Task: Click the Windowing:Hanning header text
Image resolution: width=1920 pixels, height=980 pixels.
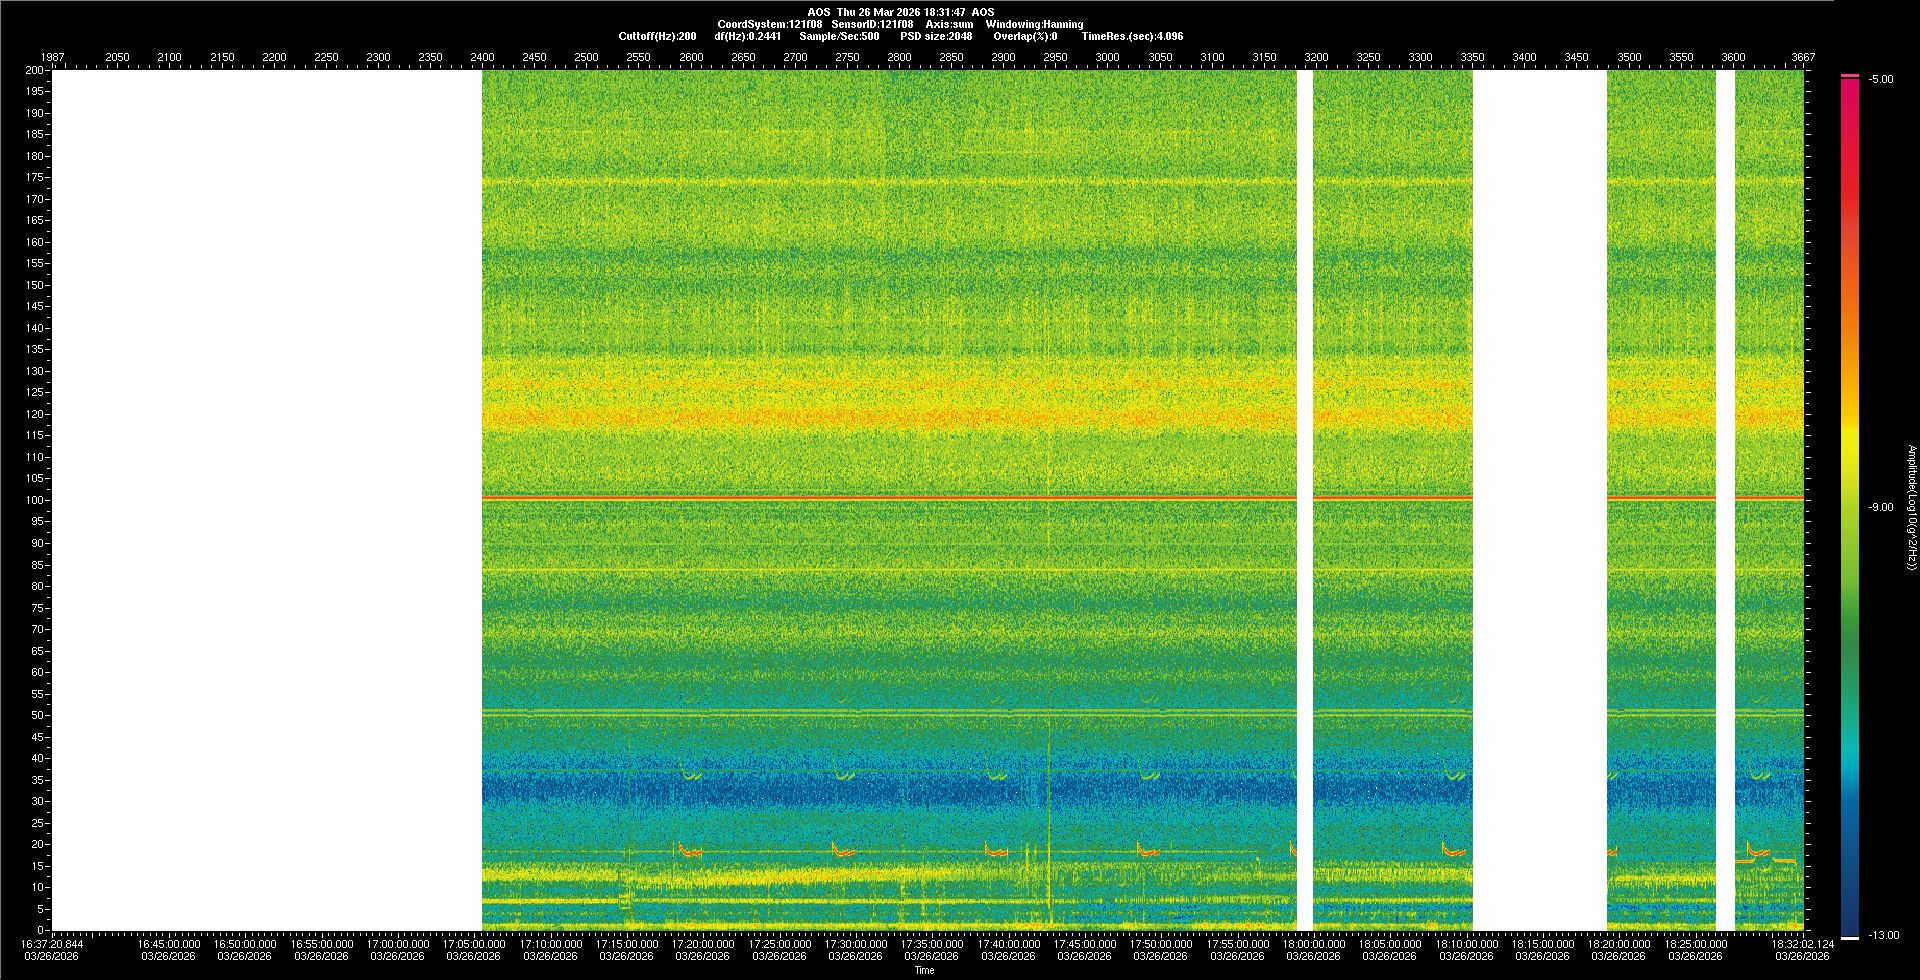Action: click(x=1034, y=24)
